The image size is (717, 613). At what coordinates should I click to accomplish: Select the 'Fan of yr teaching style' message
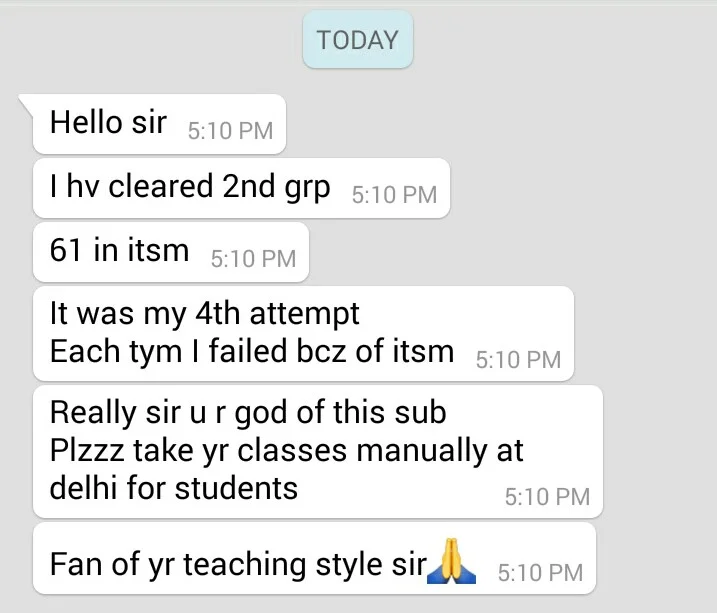pyautogui.click(x=315, y=559)
